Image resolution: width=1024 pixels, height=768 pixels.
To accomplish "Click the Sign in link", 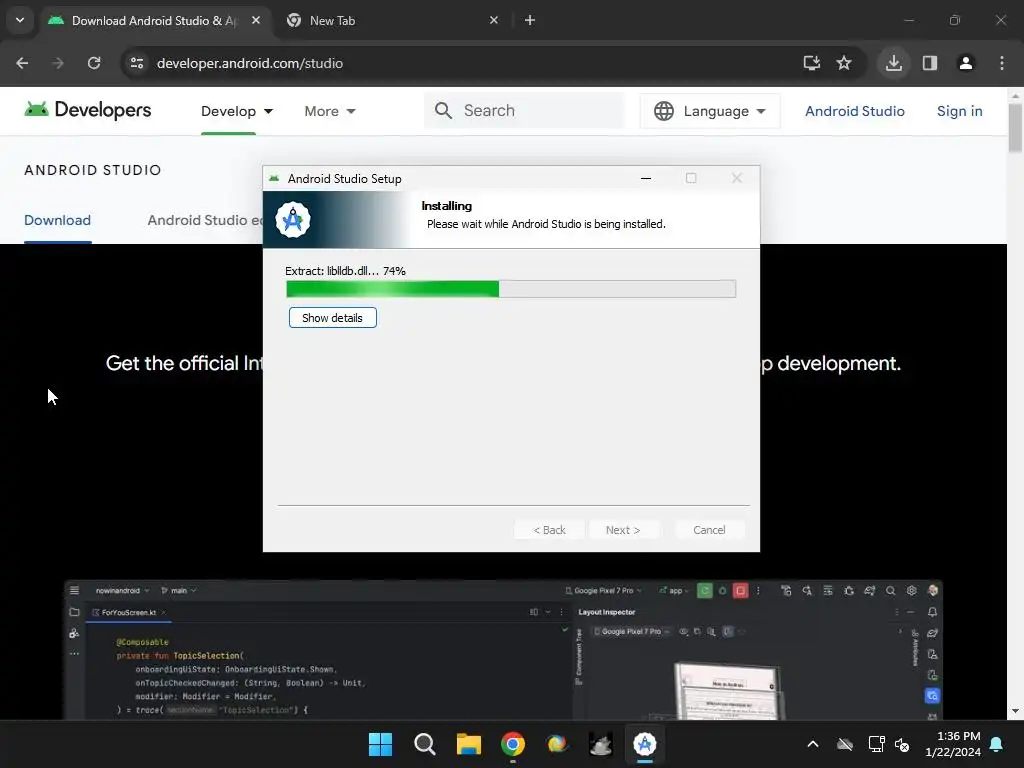I will pos(959,111).
